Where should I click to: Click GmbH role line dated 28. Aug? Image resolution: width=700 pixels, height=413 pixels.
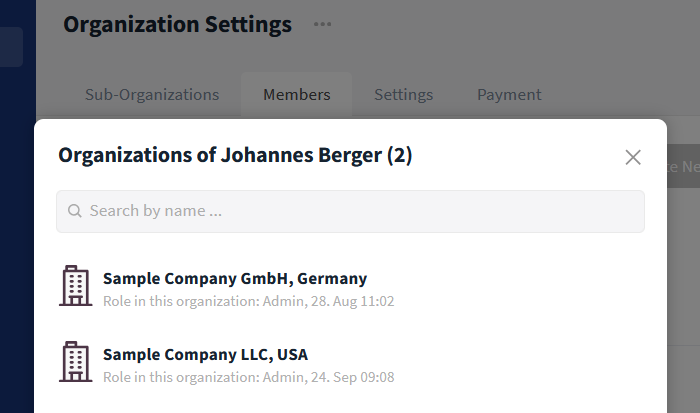tap(249, 301)
